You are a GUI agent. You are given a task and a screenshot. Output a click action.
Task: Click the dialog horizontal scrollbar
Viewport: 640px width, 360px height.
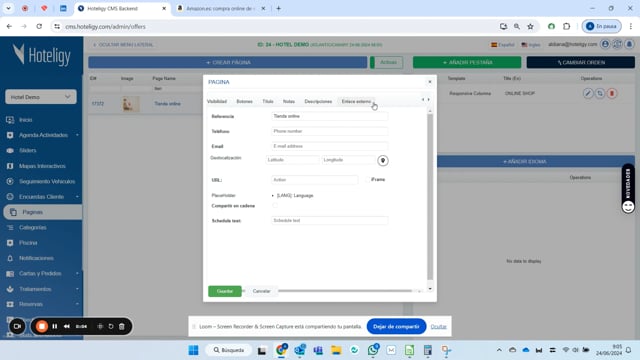345,291
